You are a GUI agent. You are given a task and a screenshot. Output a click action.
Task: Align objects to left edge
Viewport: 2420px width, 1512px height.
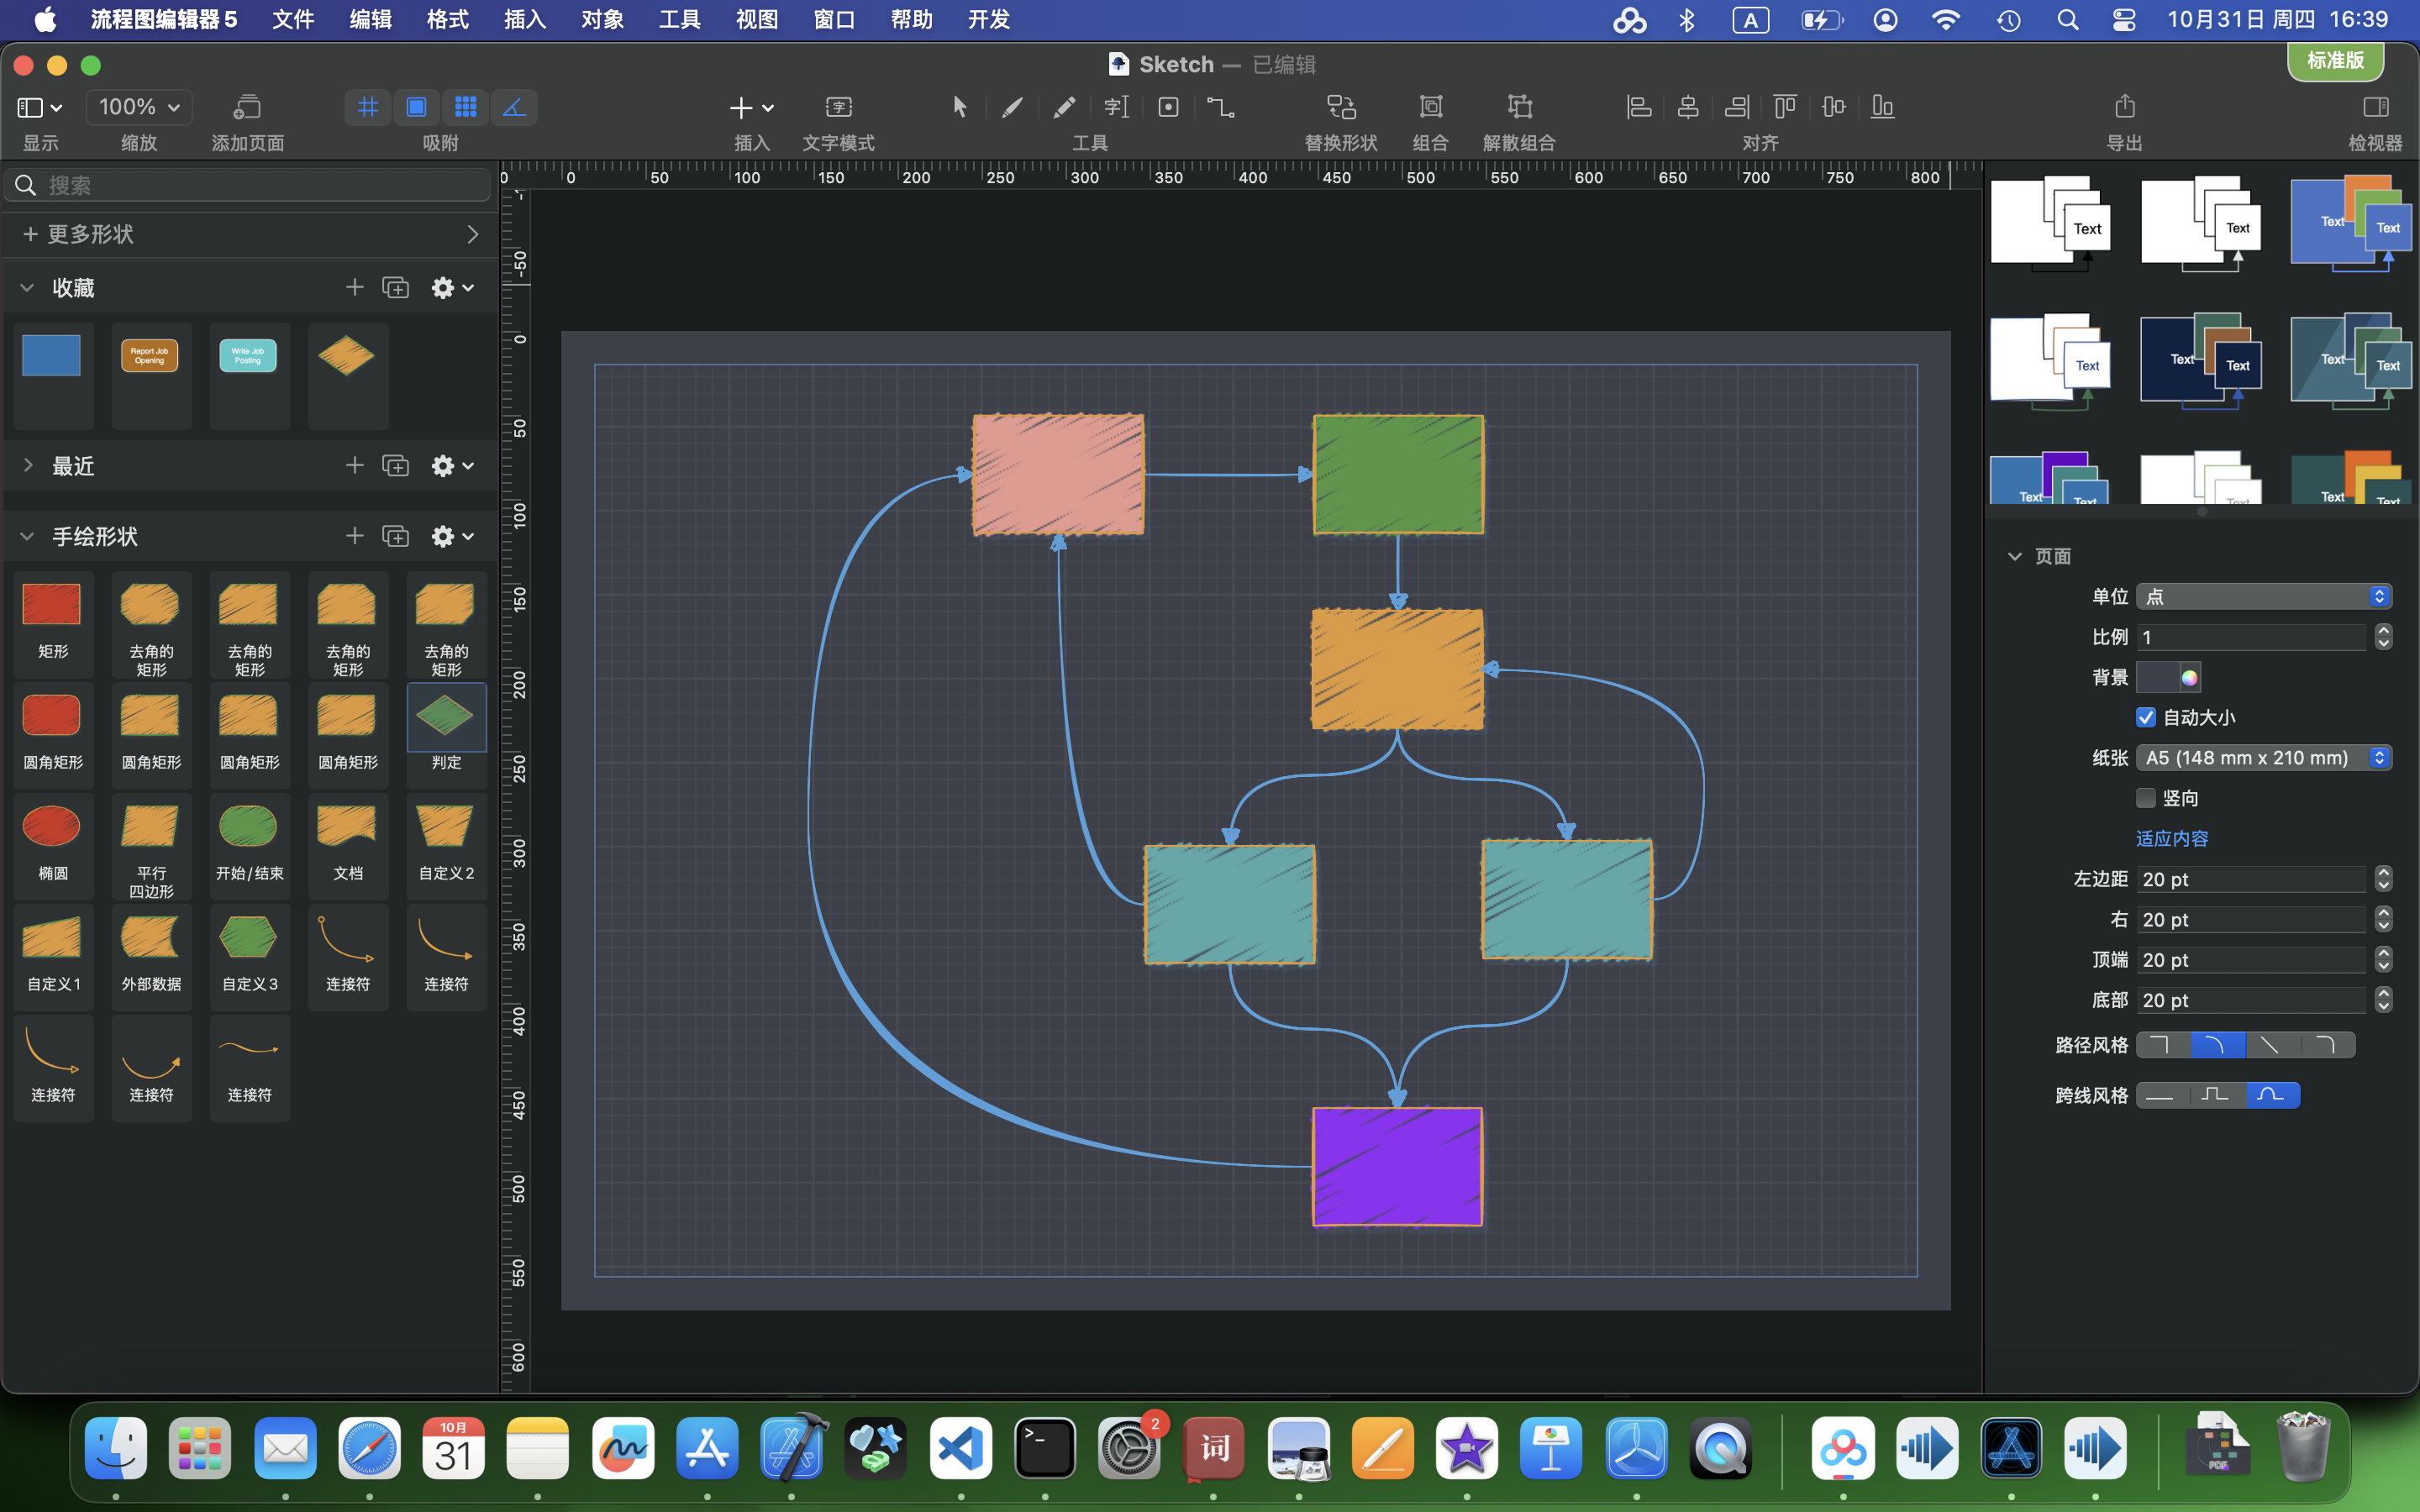coord(1638,107)
